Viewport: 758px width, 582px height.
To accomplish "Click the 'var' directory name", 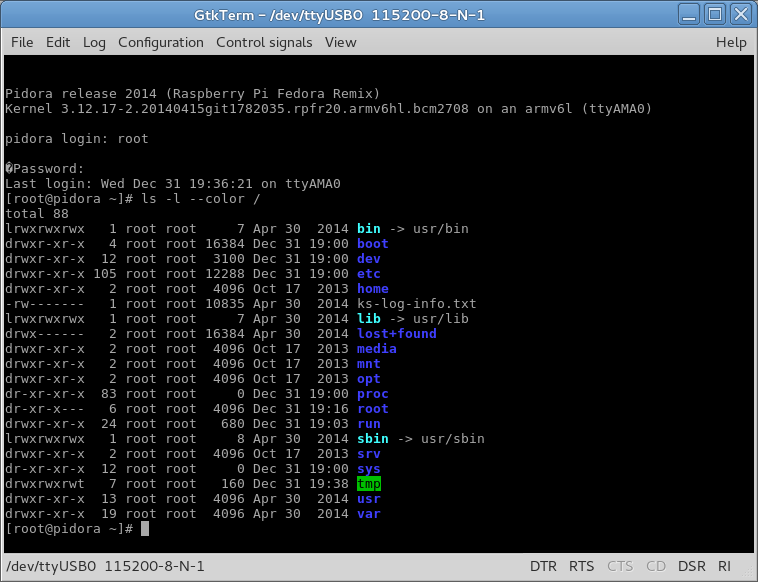I will pyautogui.click(x=368, y=513).
